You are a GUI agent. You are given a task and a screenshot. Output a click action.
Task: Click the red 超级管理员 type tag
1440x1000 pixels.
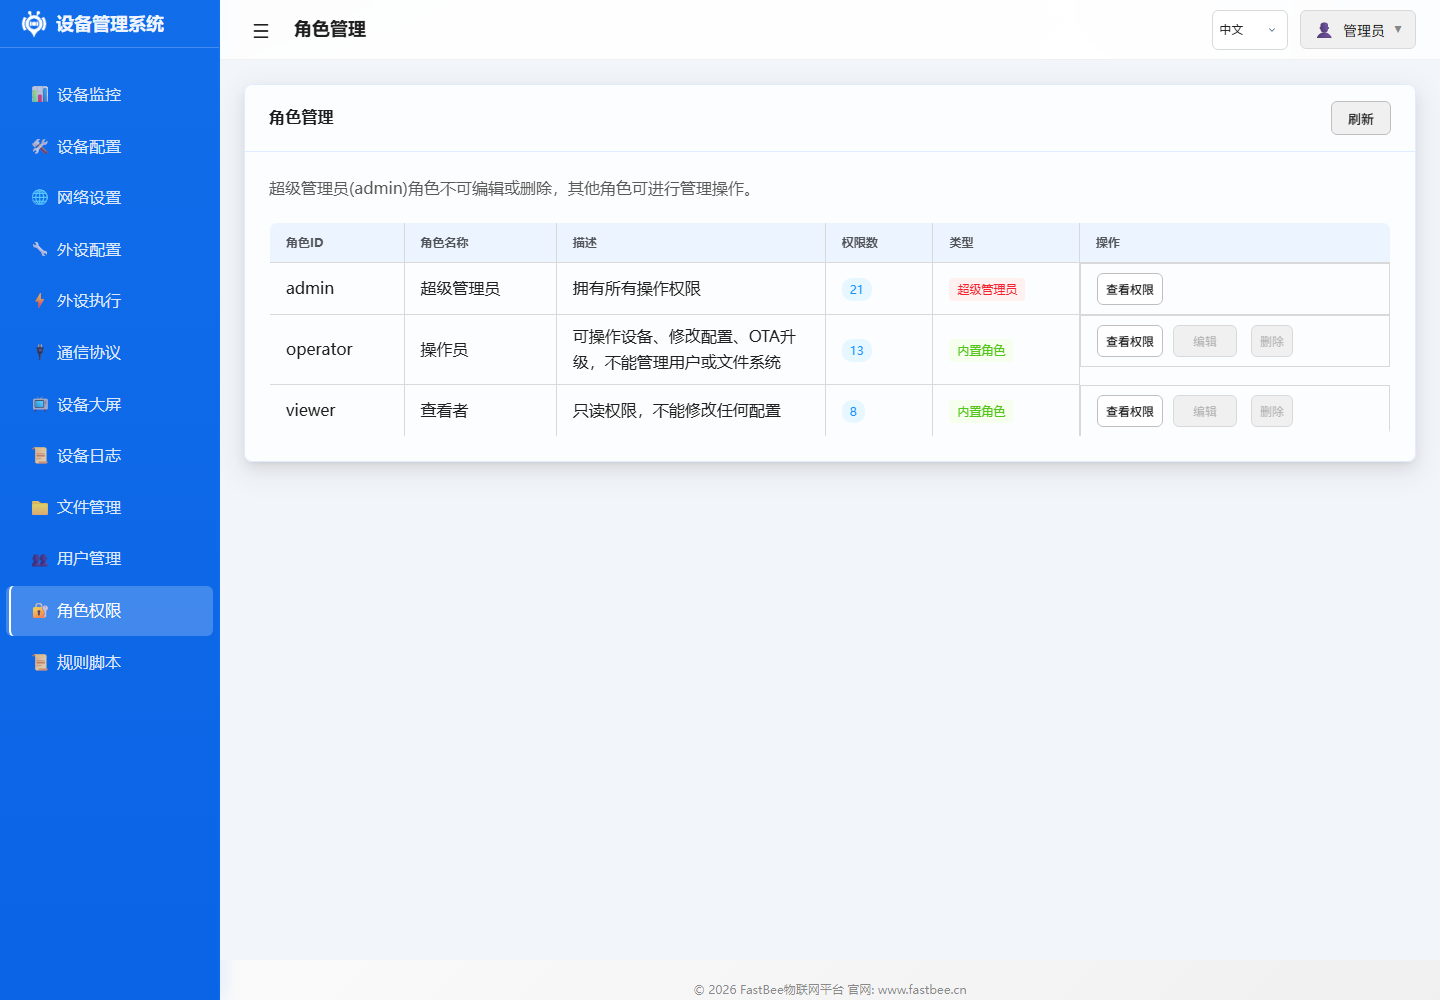point(986,289)
